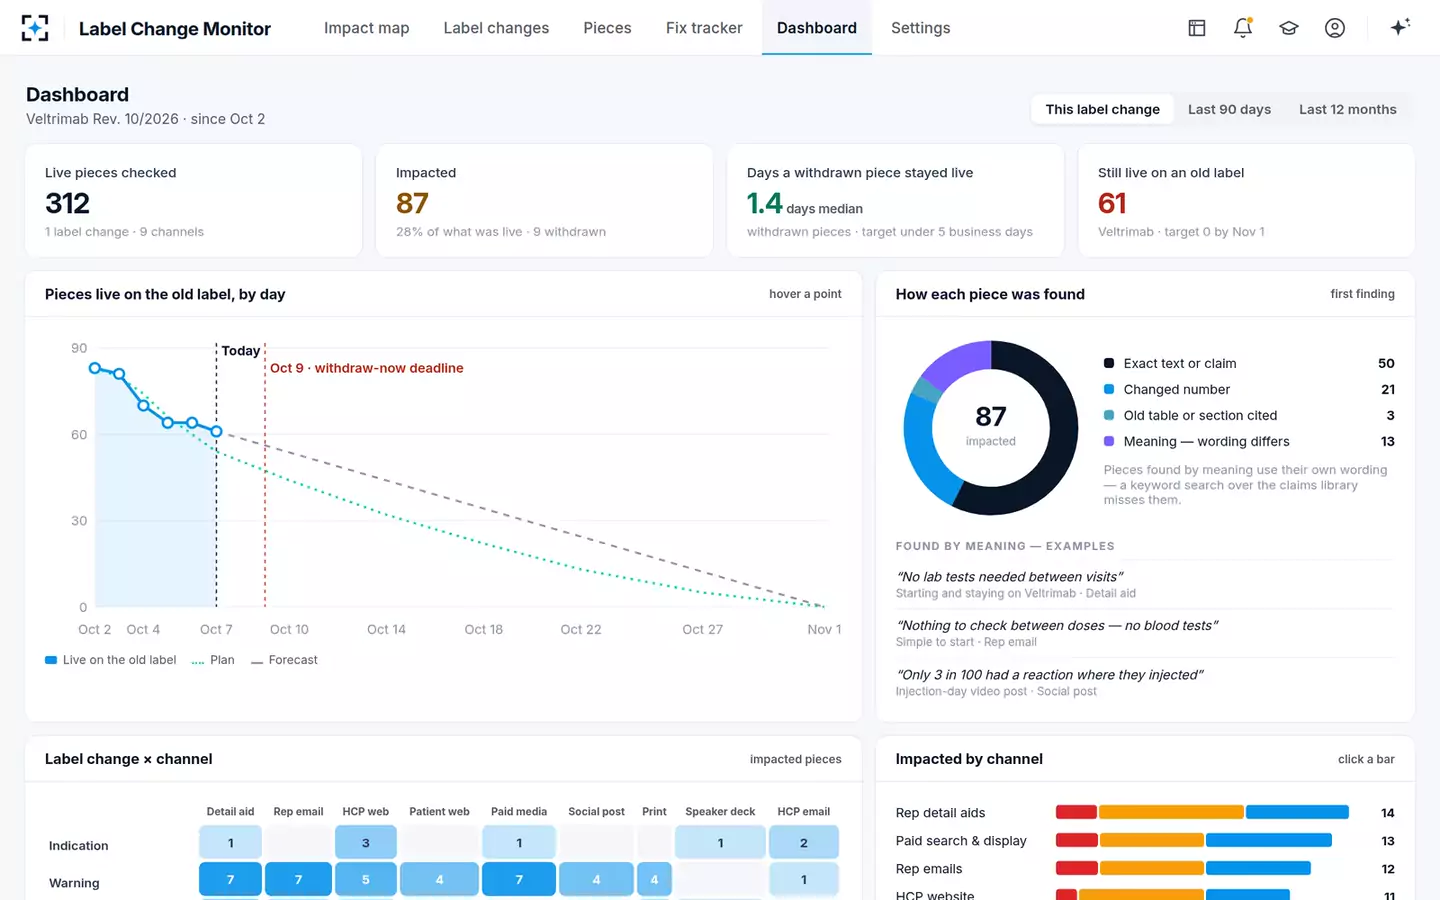Switch range to Last 12 months
The width and height of the screenshot is (1440, 900).
1347,109
